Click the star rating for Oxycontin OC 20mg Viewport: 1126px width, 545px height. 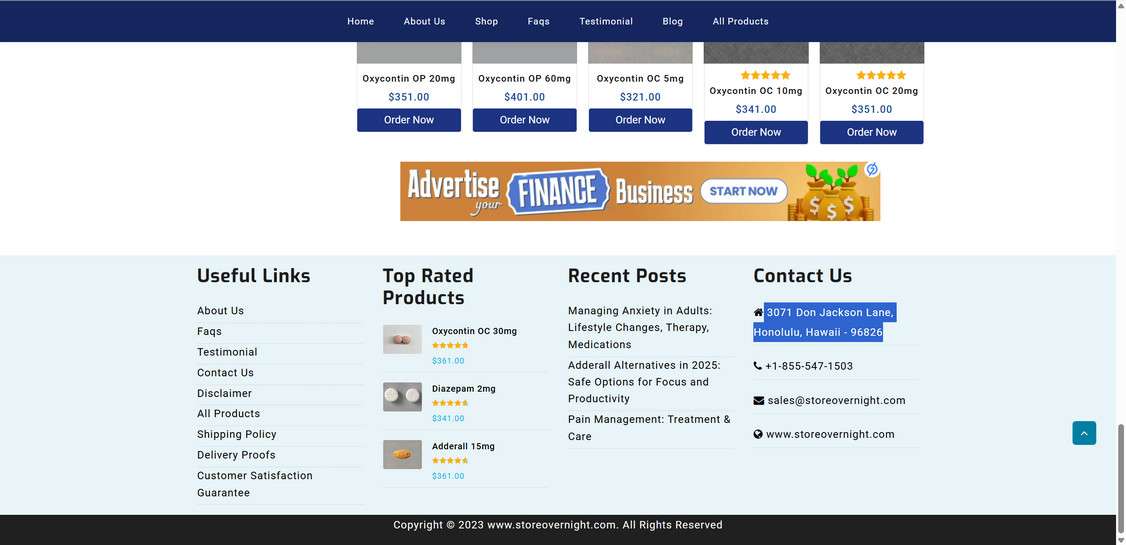coord(880,75)
